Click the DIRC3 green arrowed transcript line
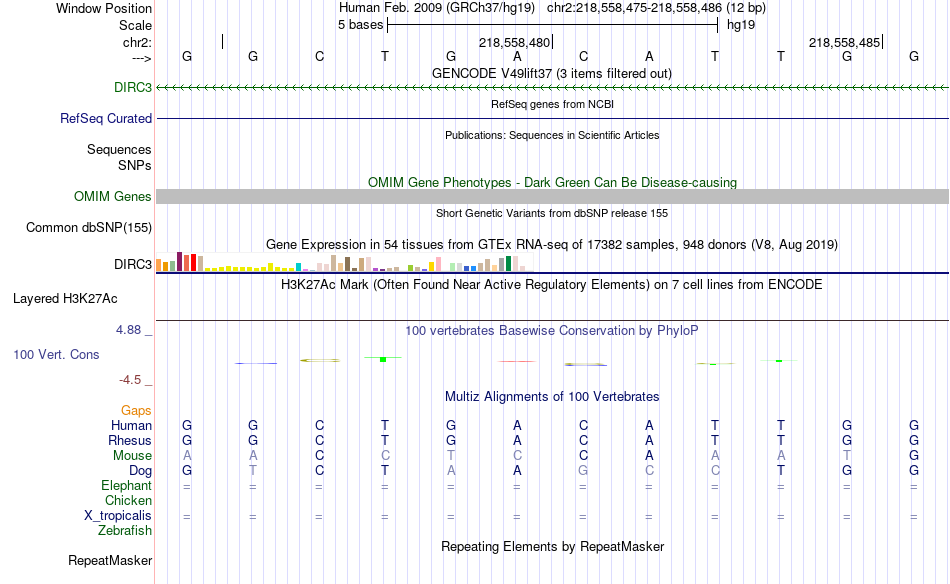 pyautogui.click(x=552, y=88)
